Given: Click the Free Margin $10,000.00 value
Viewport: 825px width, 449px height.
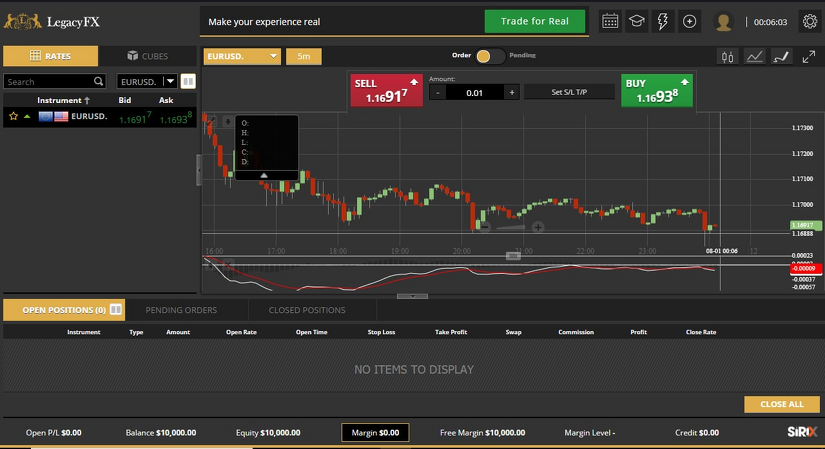Looking at the screenshot, I should [x=482, y=433].
